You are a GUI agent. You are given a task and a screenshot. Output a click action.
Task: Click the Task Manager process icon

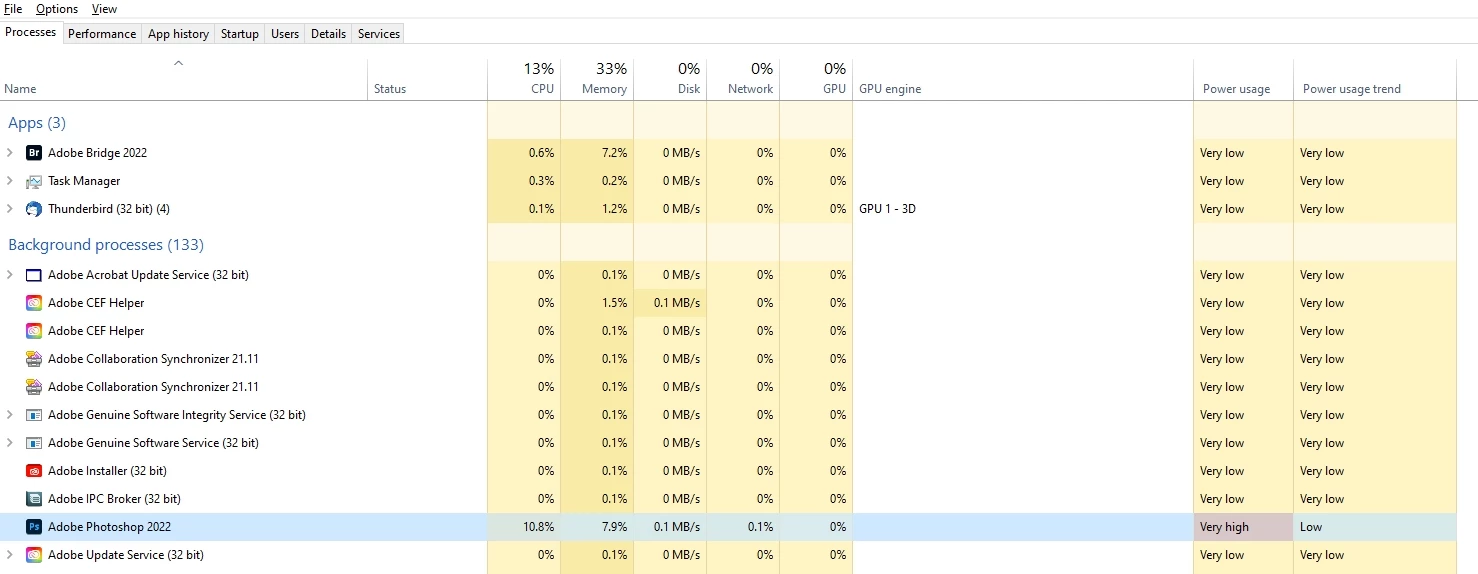click(34, 181)
